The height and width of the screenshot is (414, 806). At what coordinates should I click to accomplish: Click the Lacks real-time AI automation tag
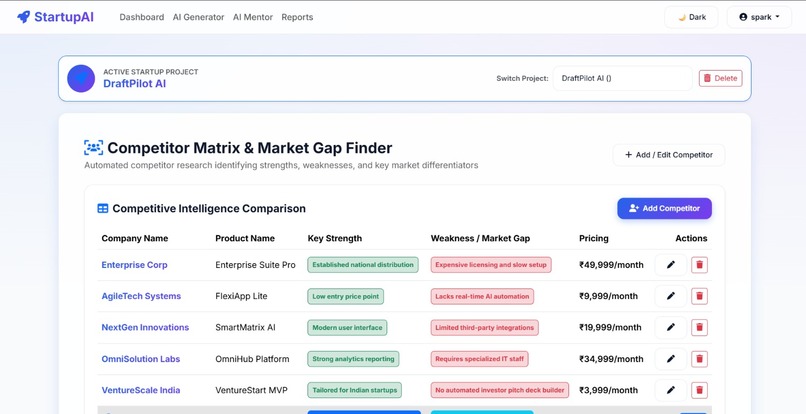pyautogui.click(x=482, y=296)
